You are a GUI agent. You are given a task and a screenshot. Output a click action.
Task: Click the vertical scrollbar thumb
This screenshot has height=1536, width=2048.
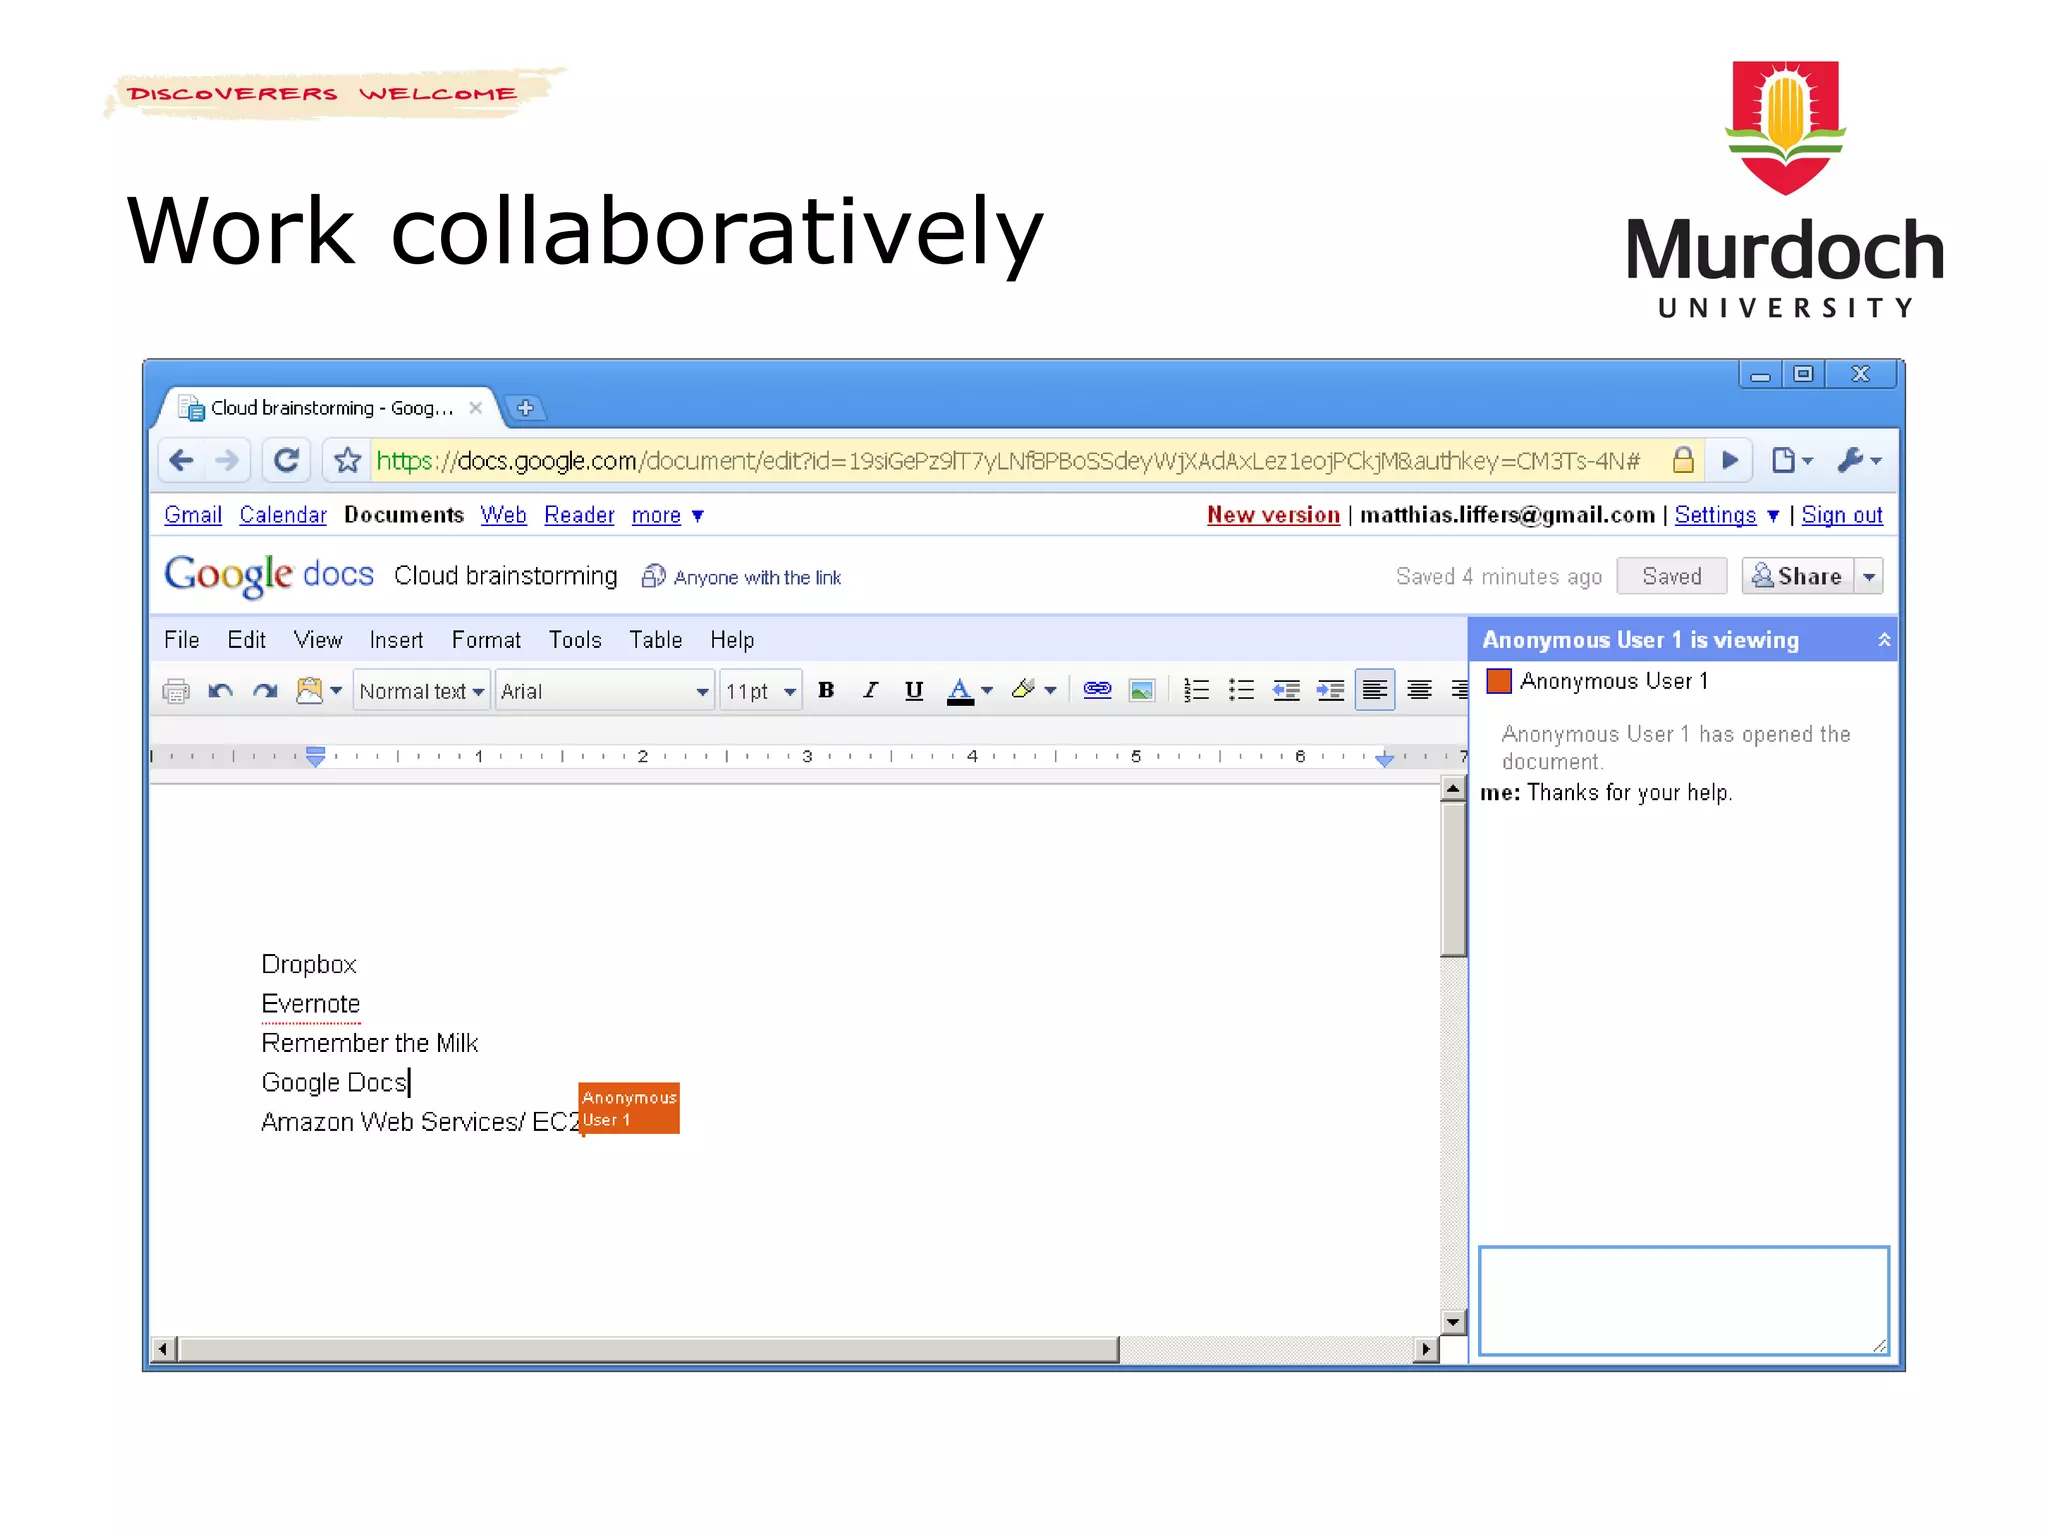click(1453, 879)
